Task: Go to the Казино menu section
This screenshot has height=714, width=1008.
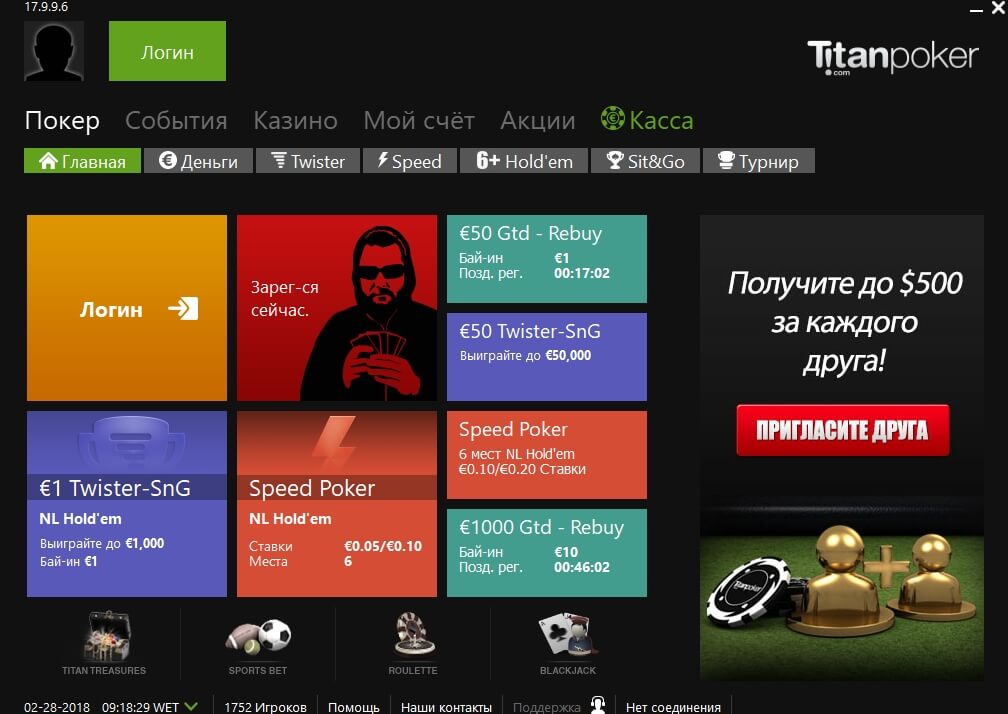Action: point(295,120)
